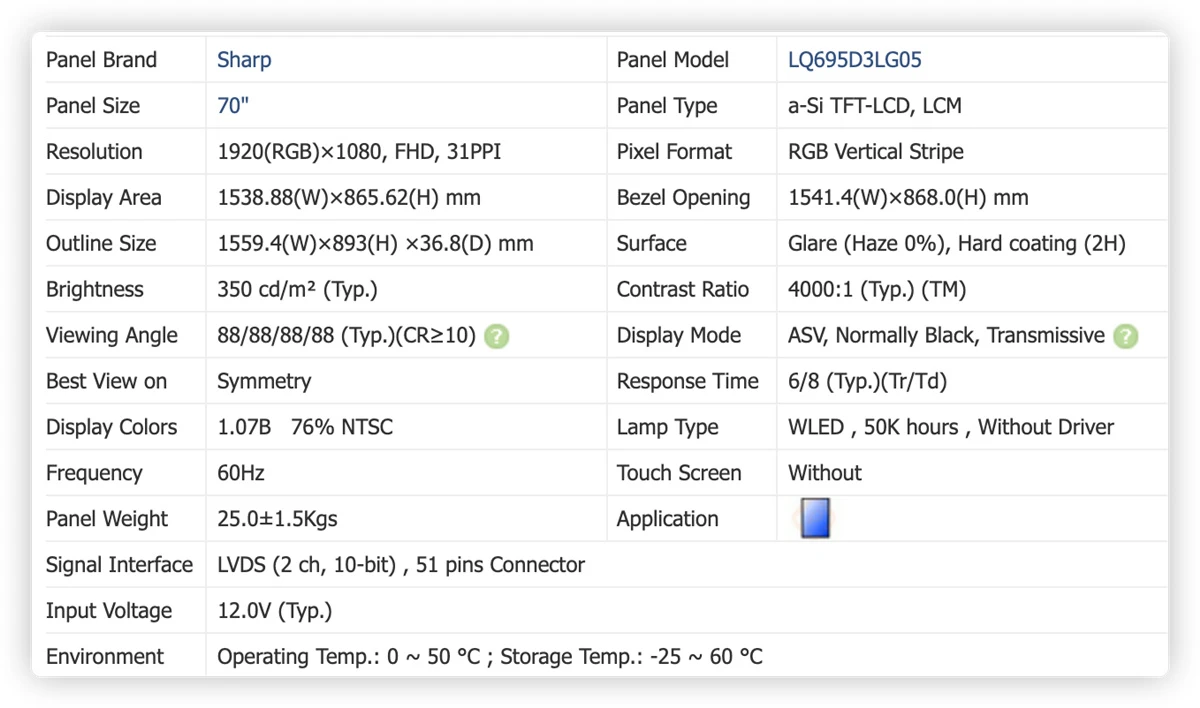Click the Touch Screen Without value

pyautogui.click(x=825, y=473)
